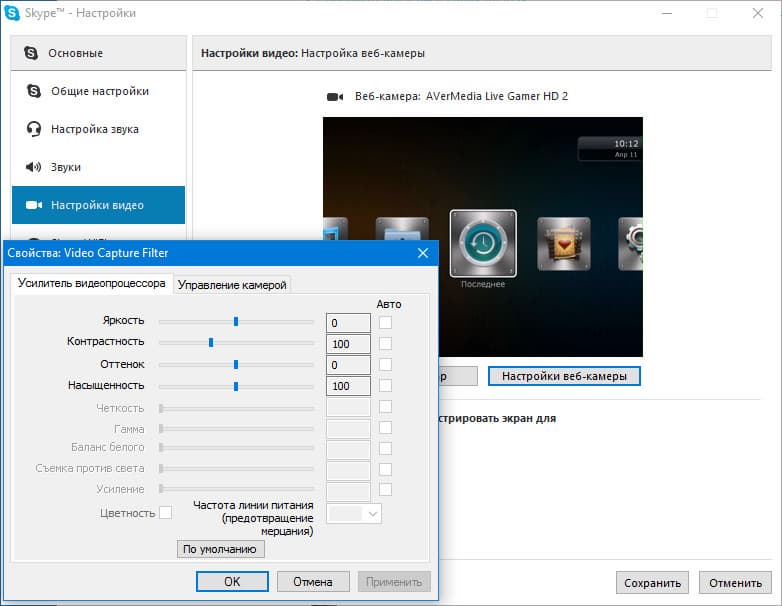
Task: Open Настройка звука headset icon
Action: click(34, 129)
